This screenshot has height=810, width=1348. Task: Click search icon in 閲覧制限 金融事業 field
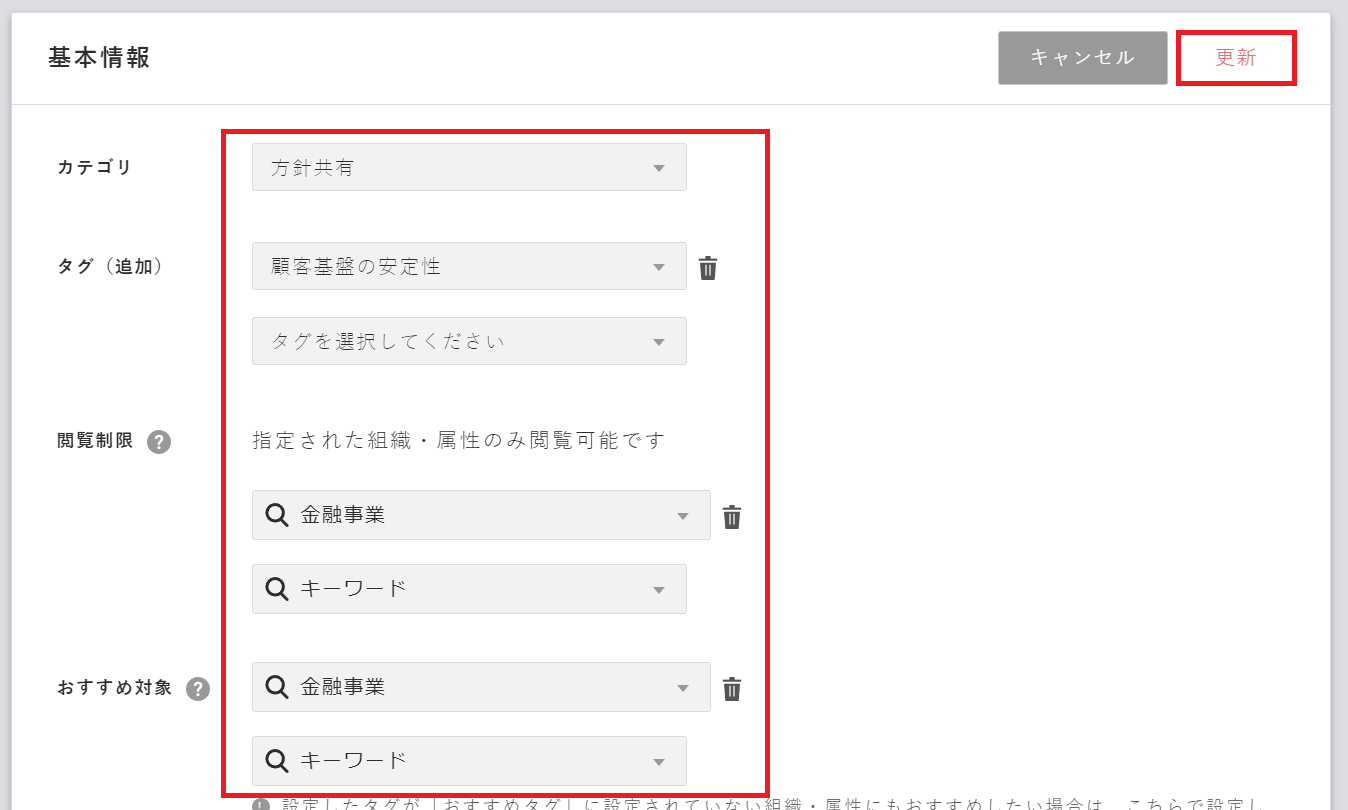click(277, 516)
